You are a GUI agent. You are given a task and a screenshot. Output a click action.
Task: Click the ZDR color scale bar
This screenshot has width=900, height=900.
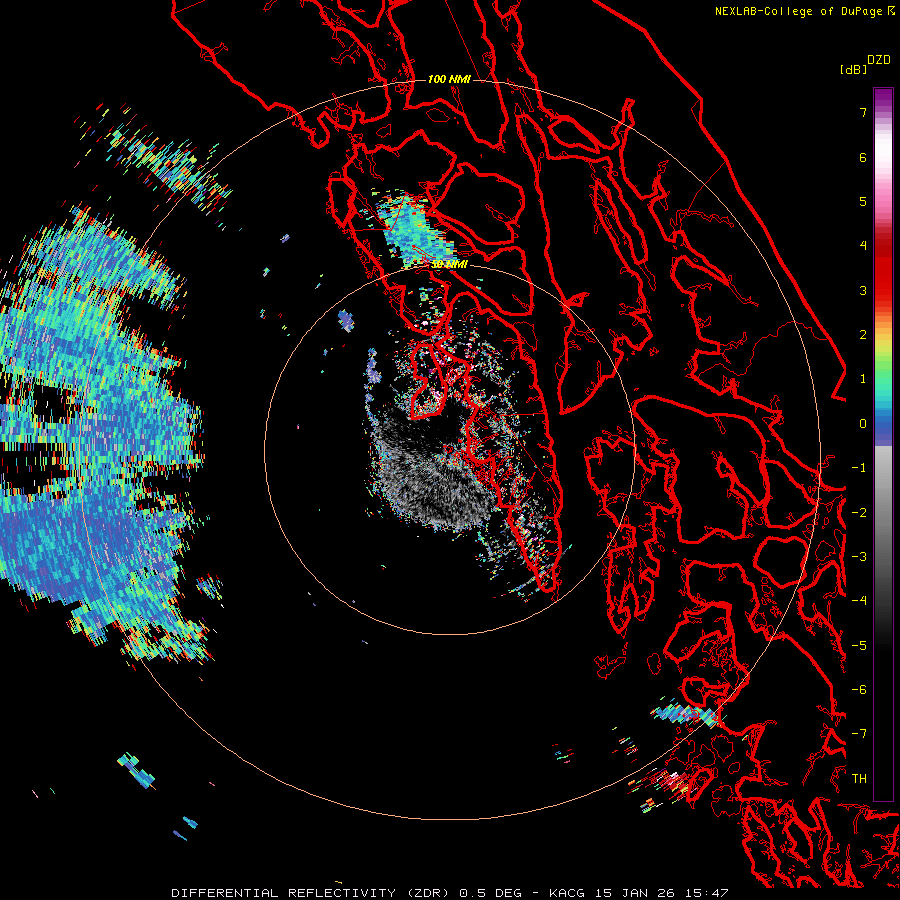coord(883,444)
